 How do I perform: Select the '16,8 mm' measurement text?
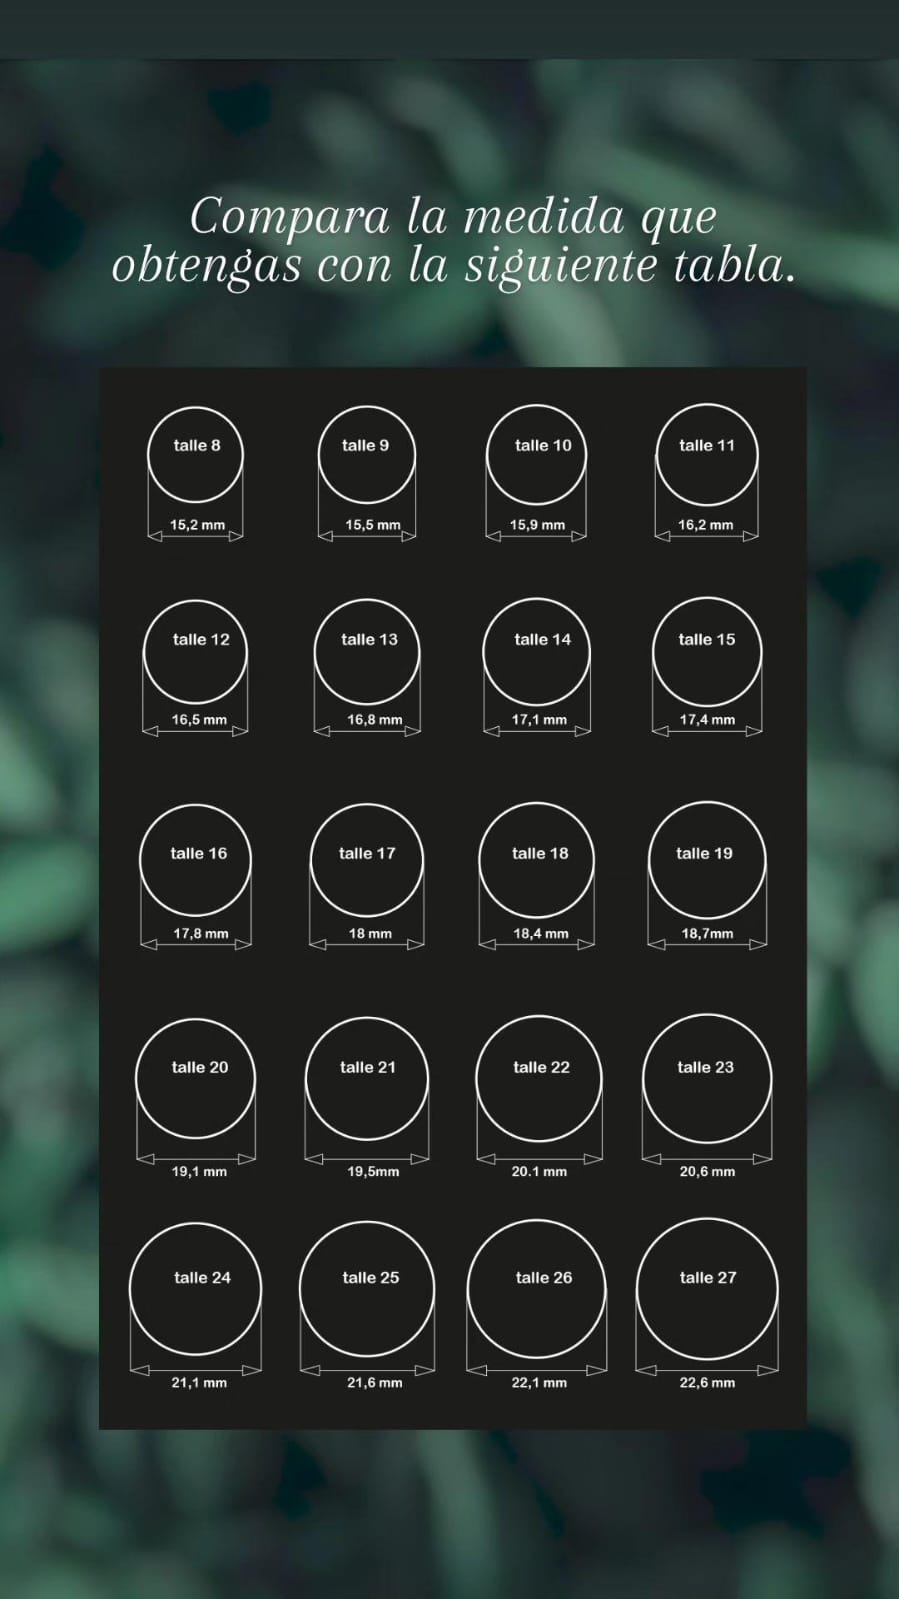pyautogui.click(x=375, y=719)
